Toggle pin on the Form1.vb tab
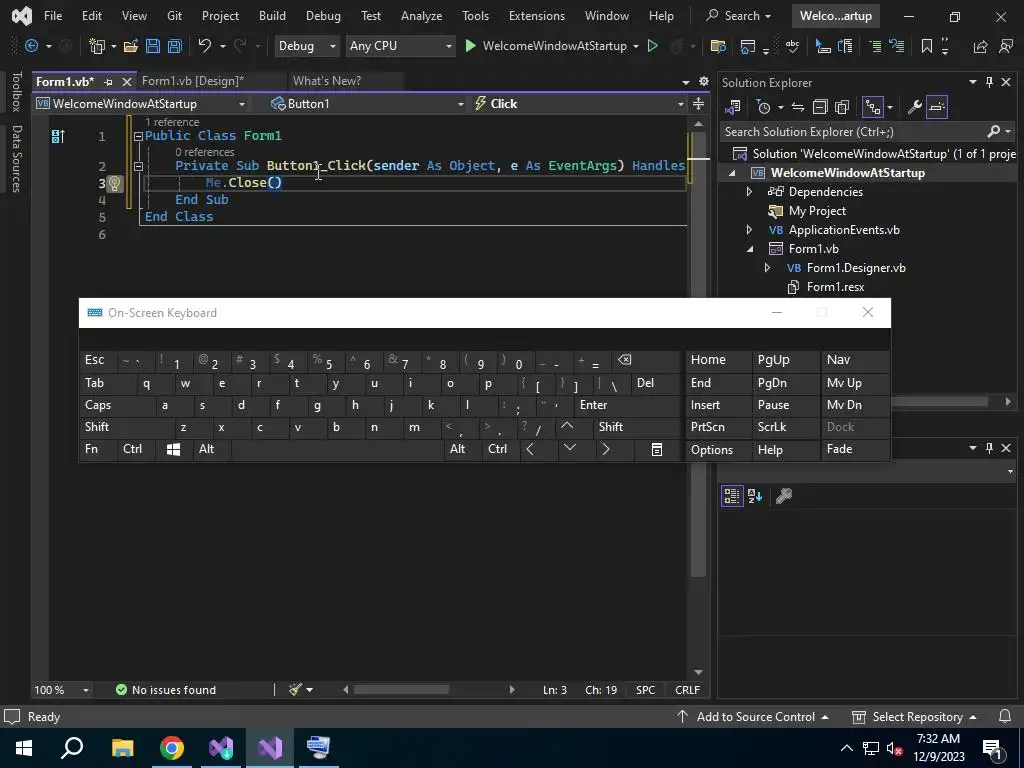 point(108,82)
